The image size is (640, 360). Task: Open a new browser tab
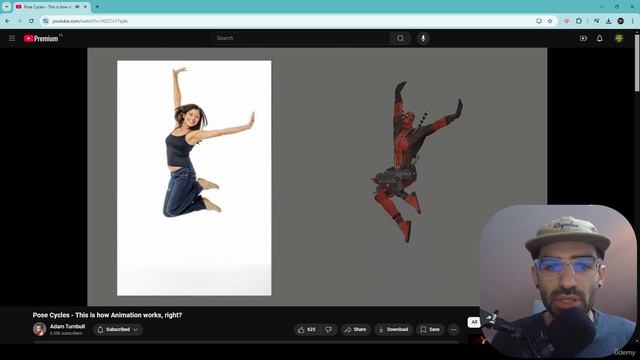pos(97,7)
